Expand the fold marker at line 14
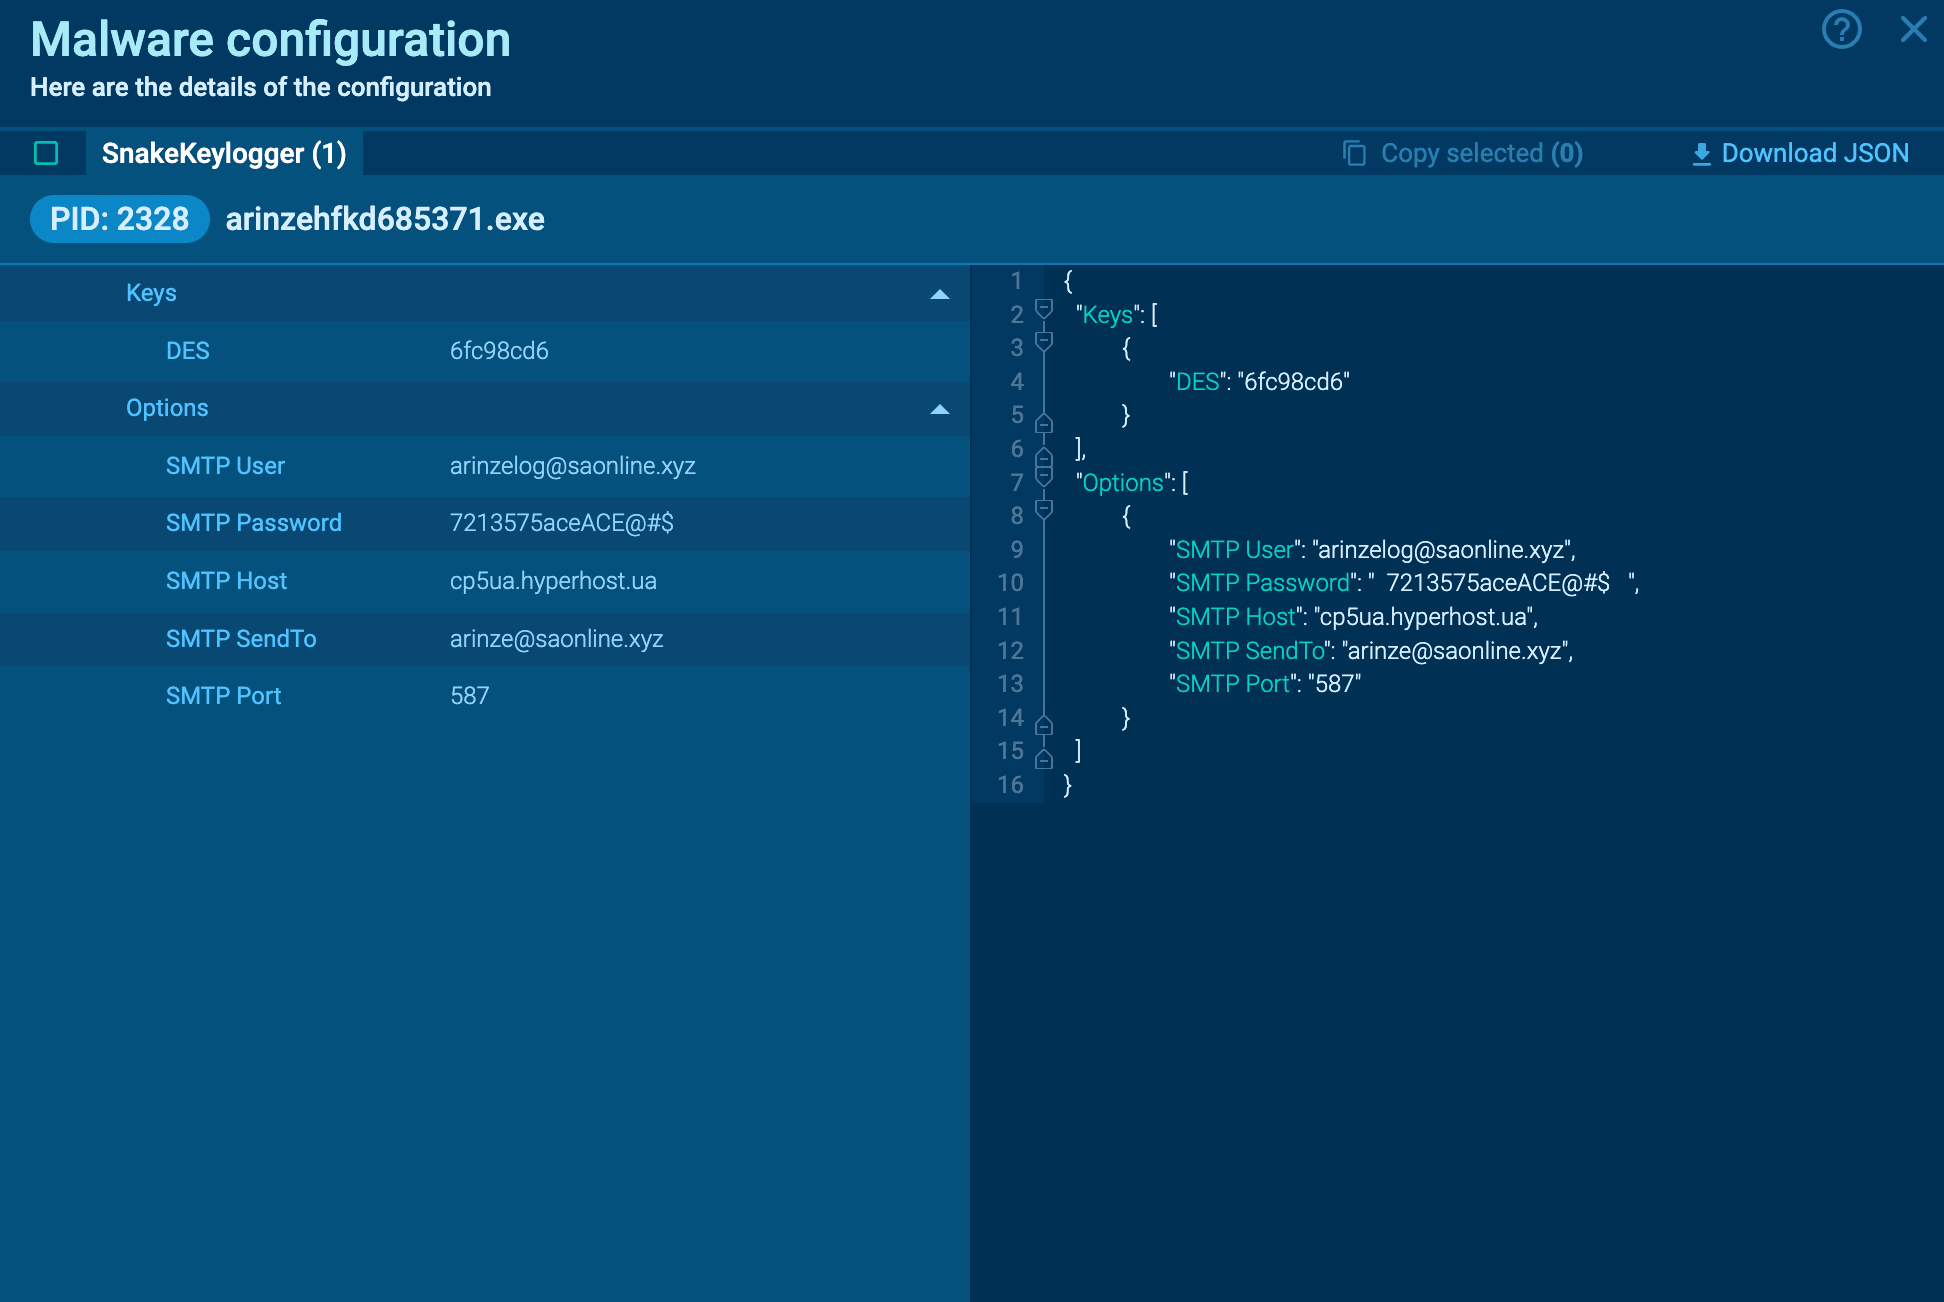Screen dimensions: 1944x1302 [1043, 724]
